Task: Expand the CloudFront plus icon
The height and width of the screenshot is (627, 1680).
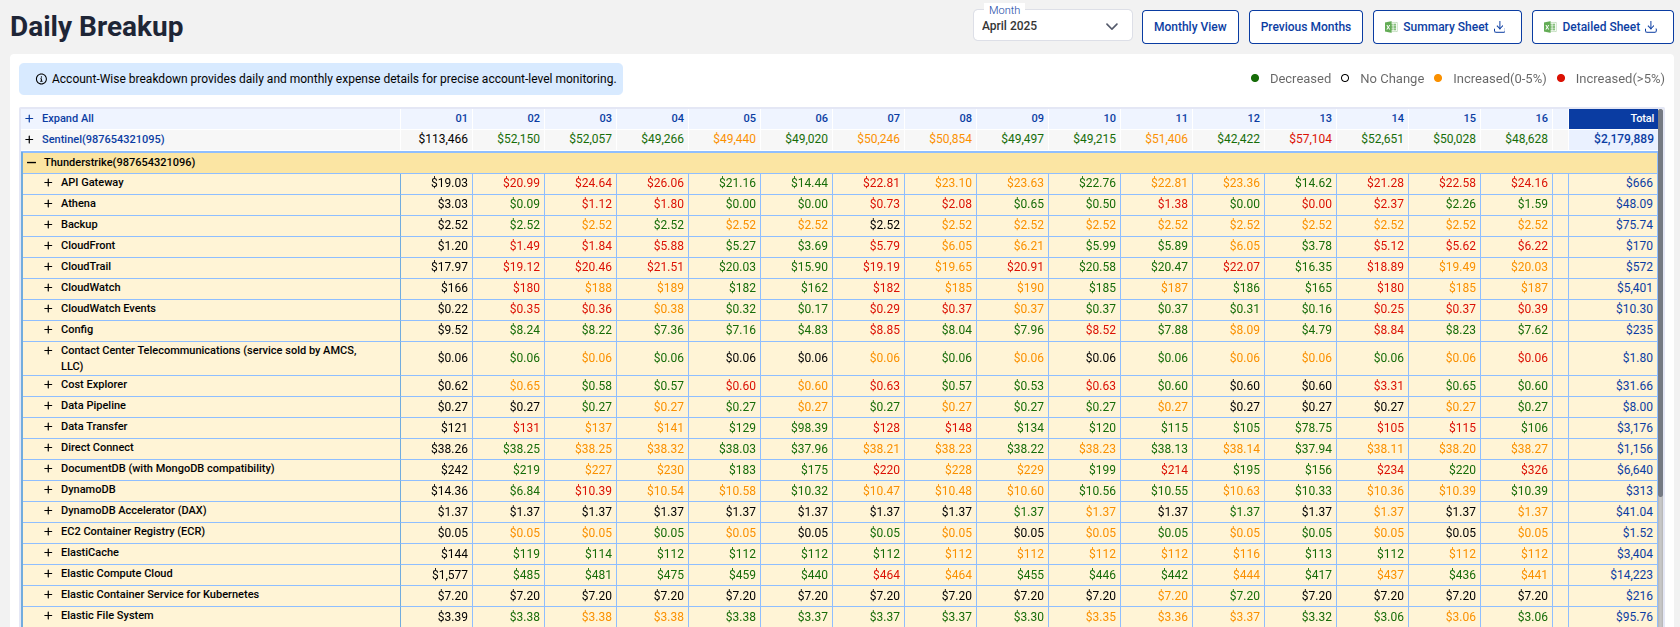Action: tap(48, 245)
